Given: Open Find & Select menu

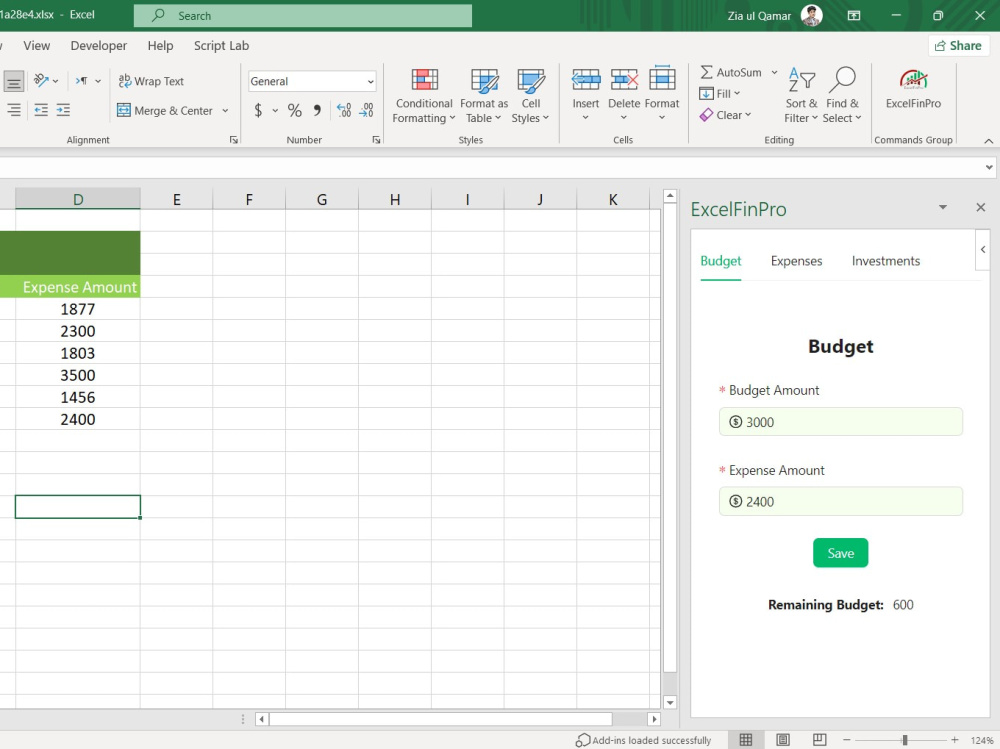Looking at the screenshot, I should point(842,96).
